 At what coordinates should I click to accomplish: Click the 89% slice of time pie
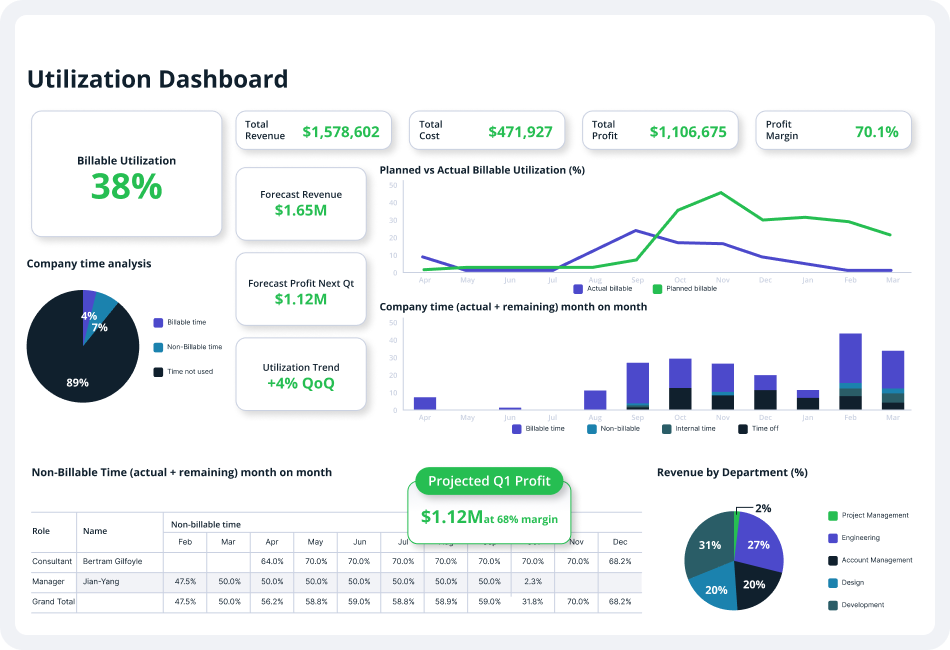[x=76, y=363]
